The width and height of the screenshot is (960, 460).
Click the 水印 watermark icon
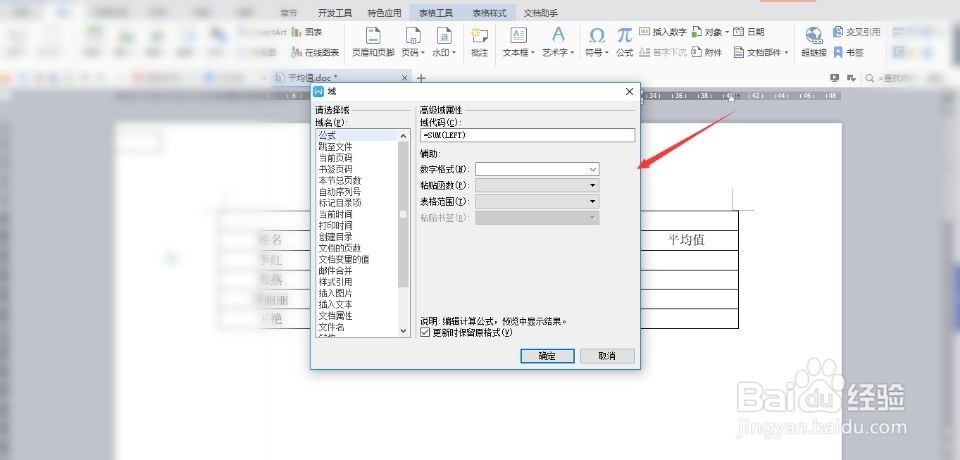point(444,36)
